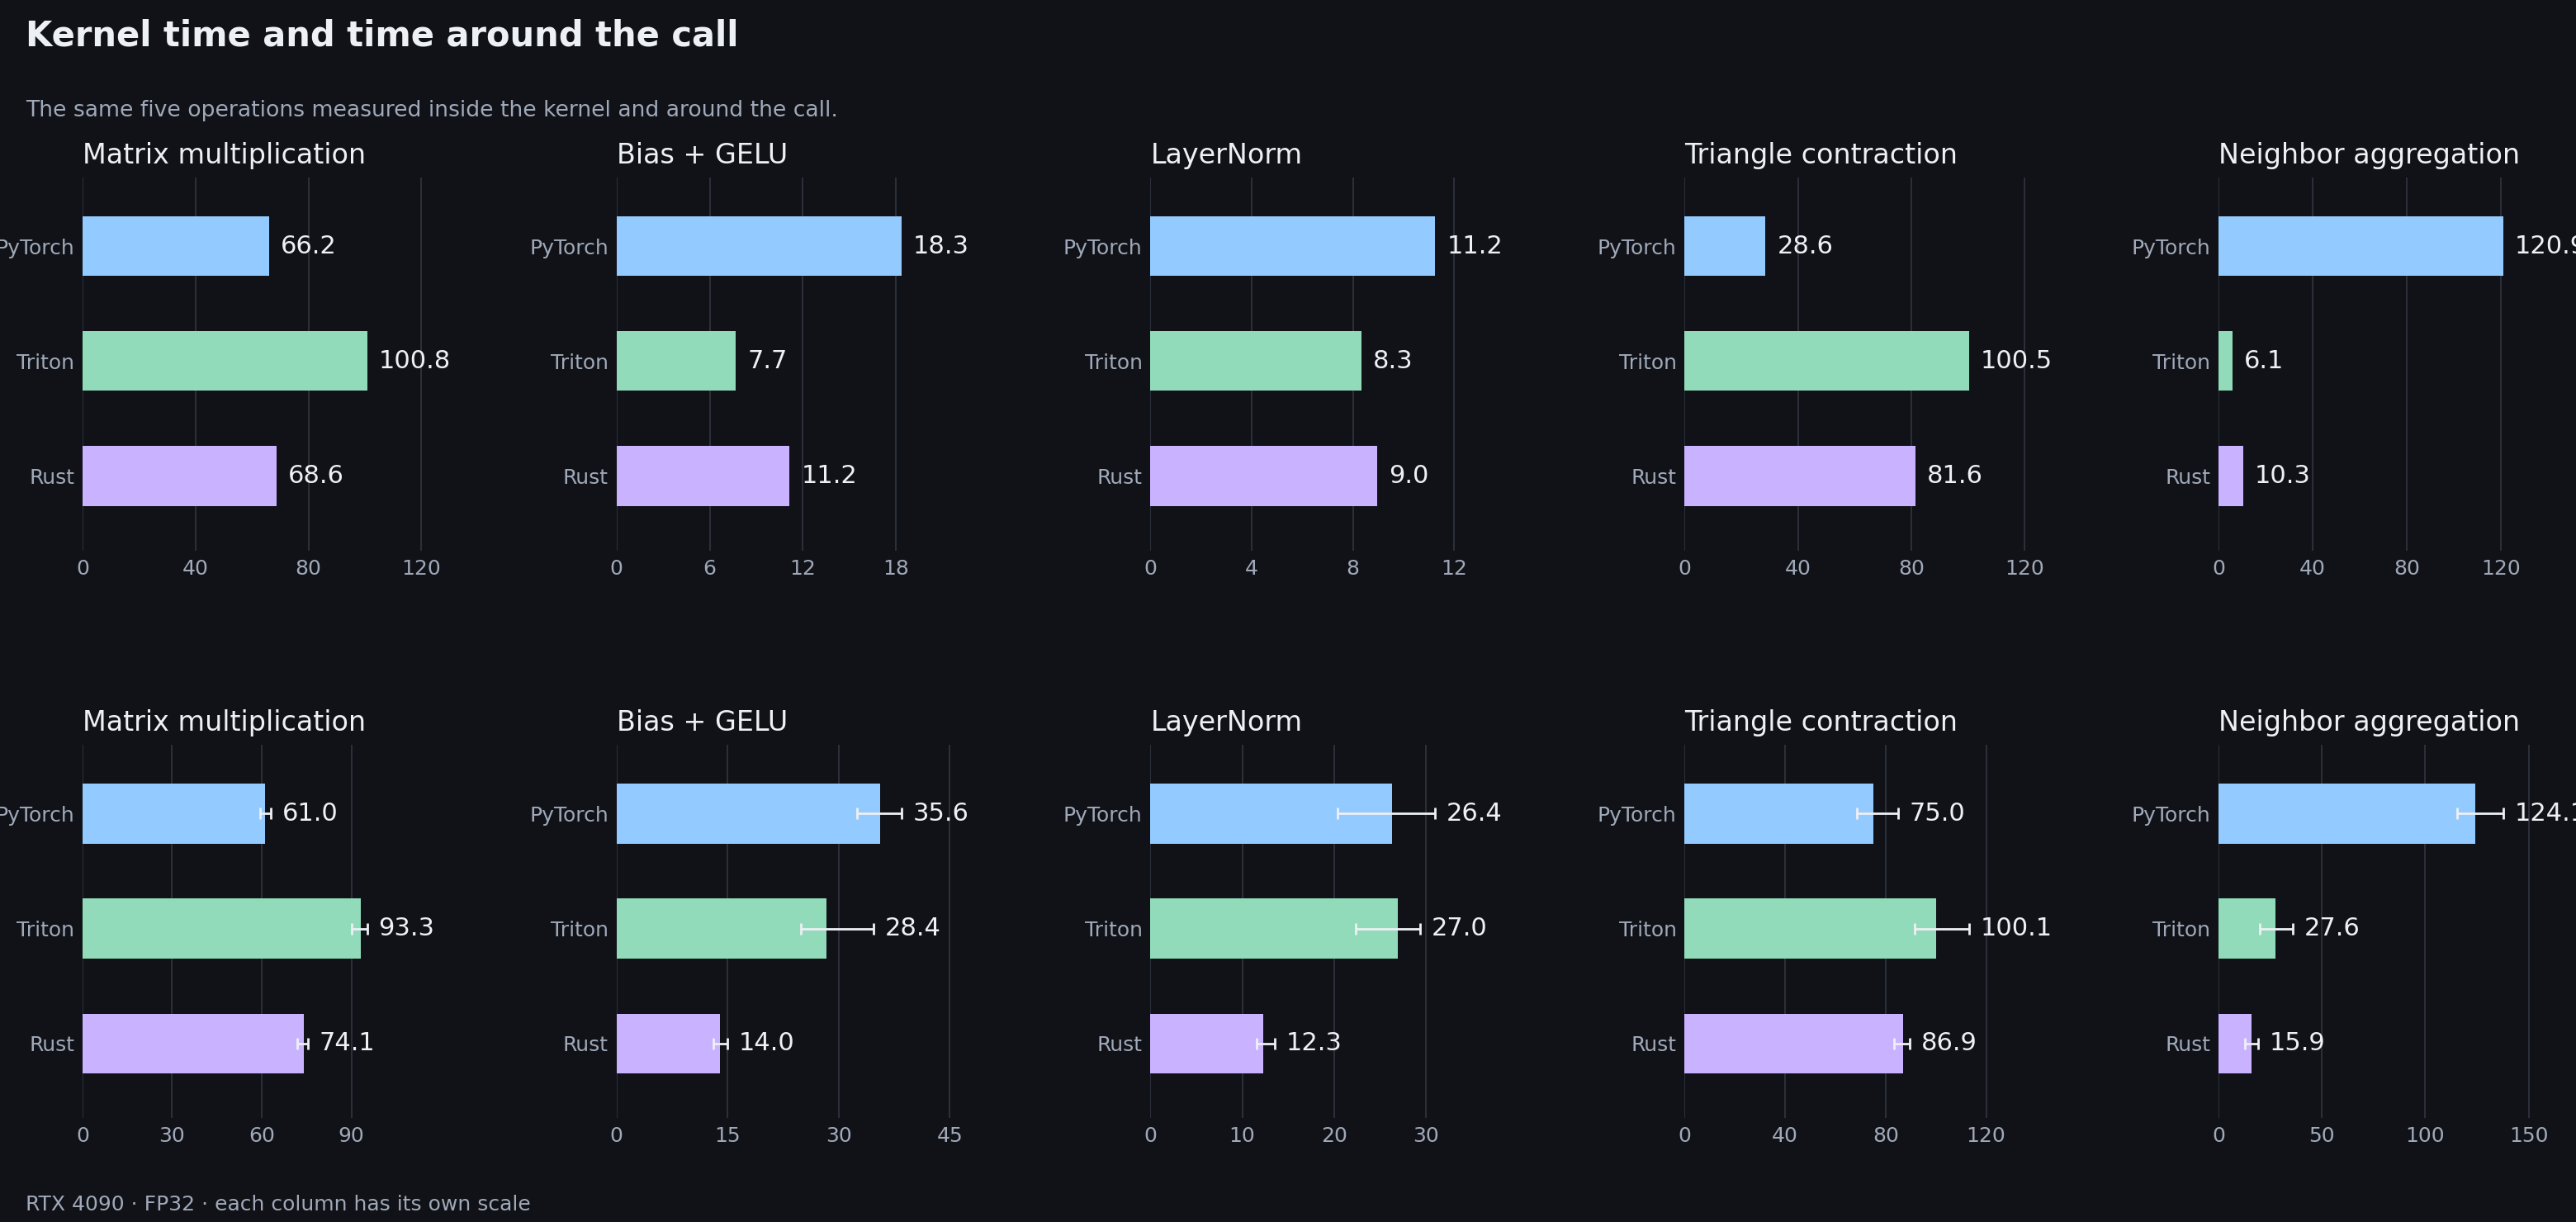Click the PyTorch bar labeled 35.6
Image resolution: width=2576 pixels, height=1222 pixels.
click(x=749, y=814)
